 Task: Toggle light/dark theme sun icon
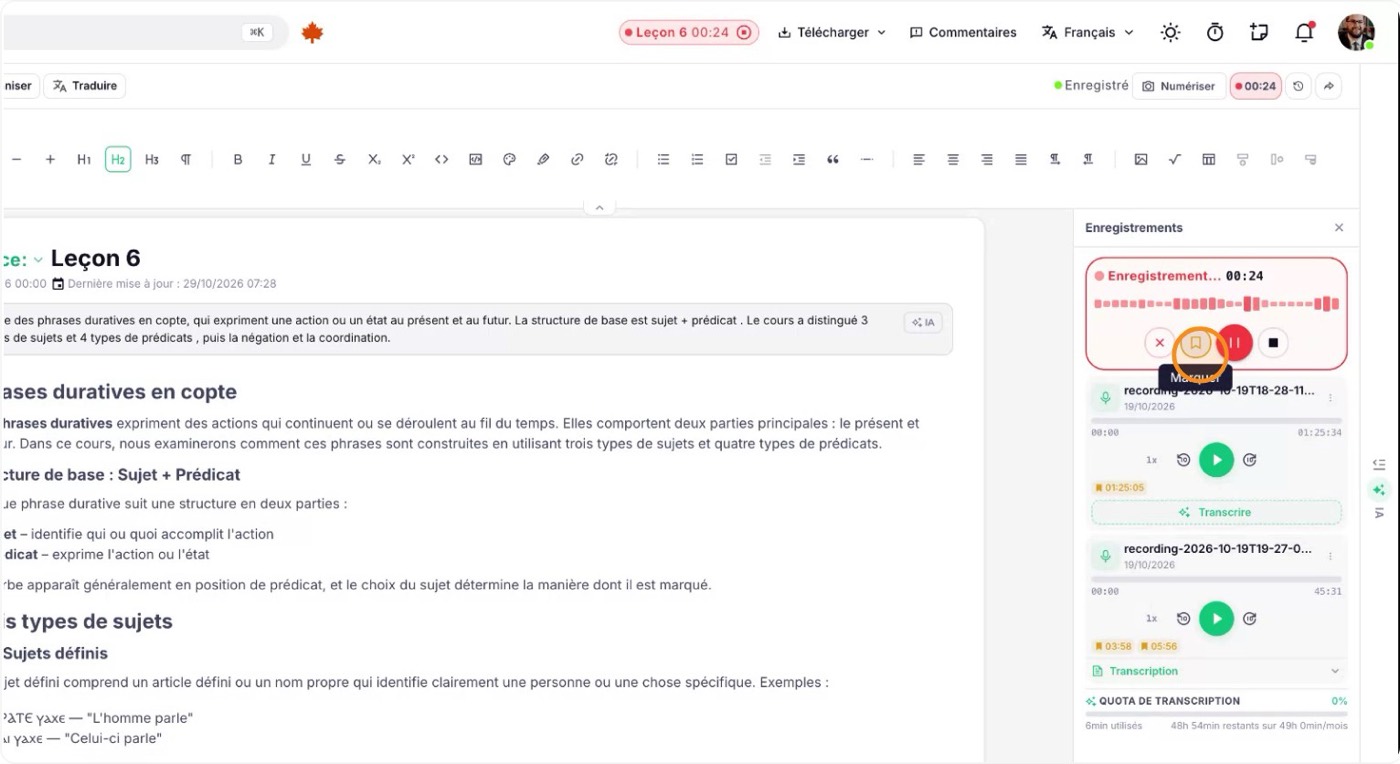(1170, 33)
